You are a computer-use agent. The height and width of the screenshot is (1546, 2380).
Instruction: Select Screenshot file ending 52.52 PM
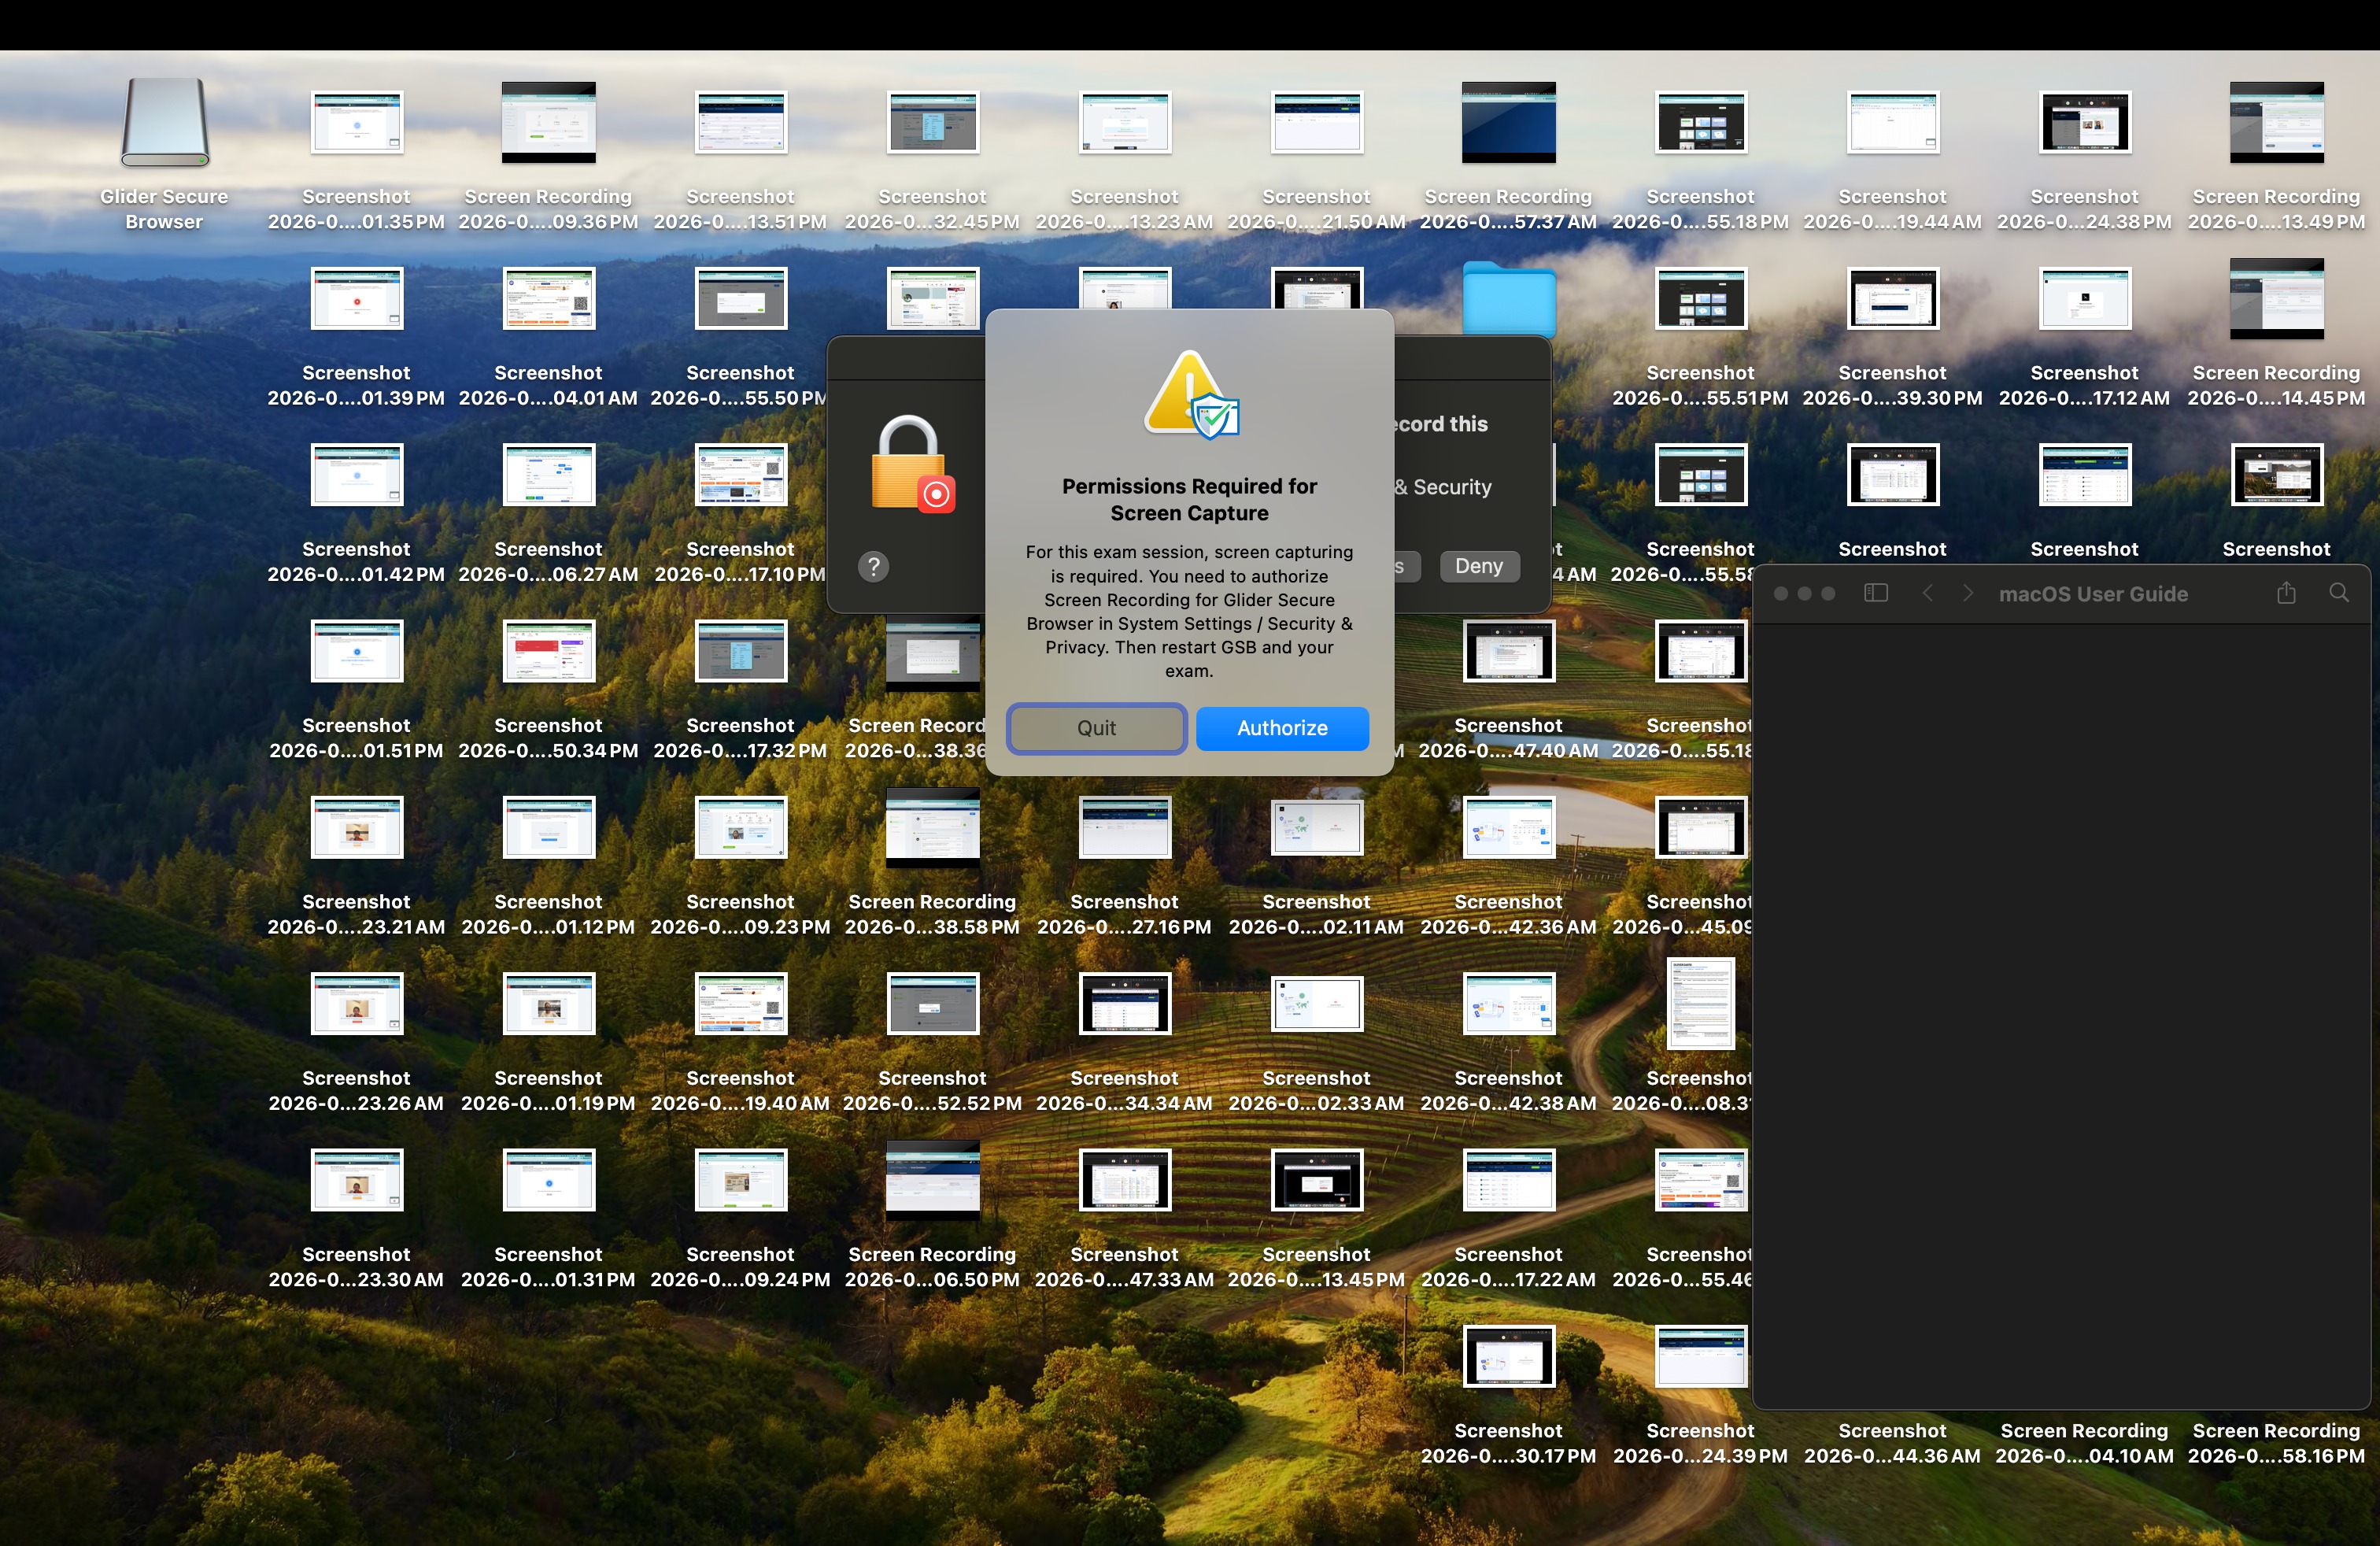tap(933, 1002)
